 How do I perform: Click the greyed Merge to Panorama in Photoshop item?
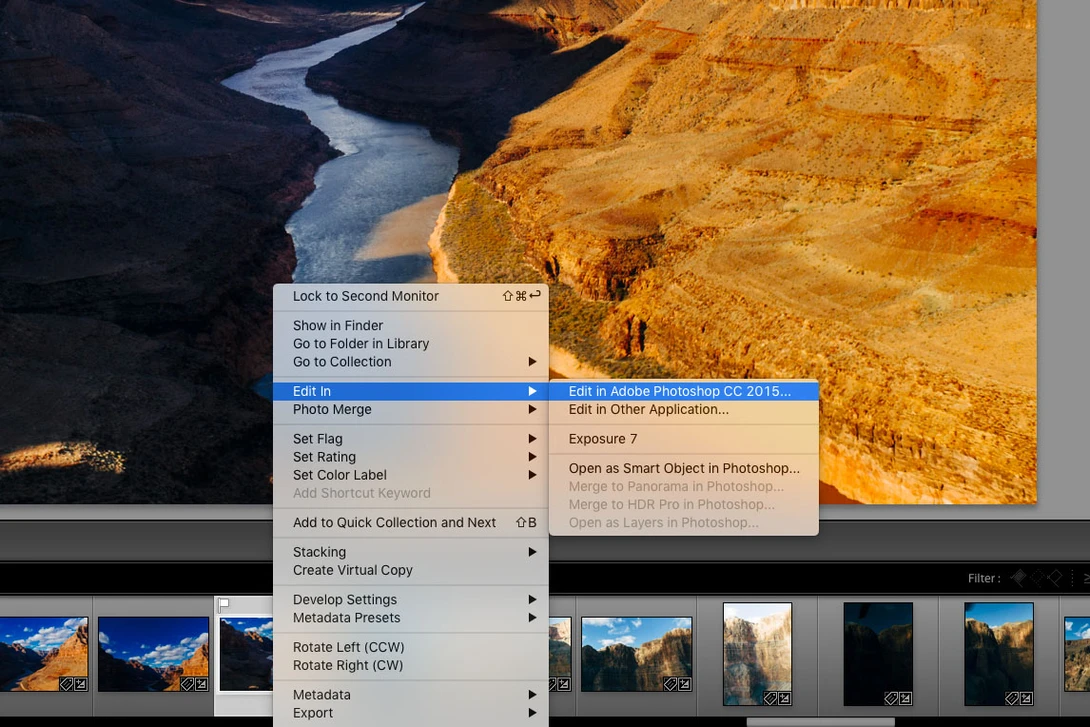pyautogui.click(x=683, y=487)
